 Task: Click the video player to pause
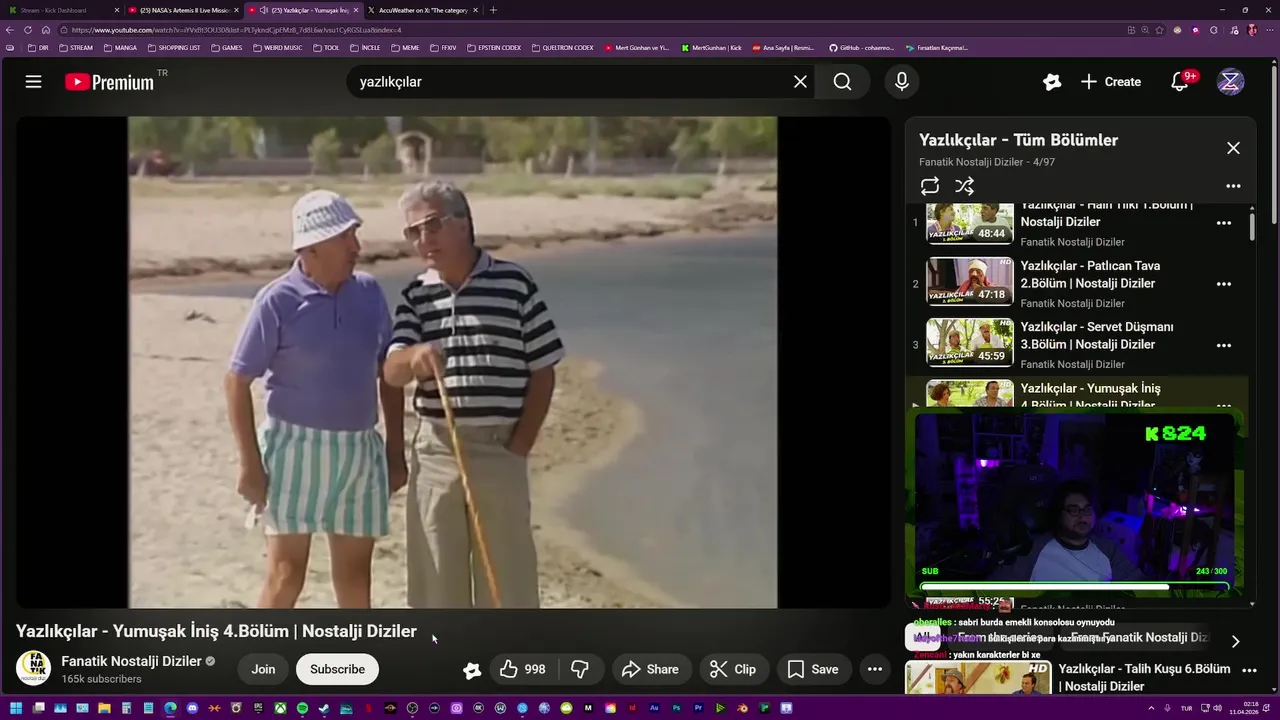tap(452, 362)
